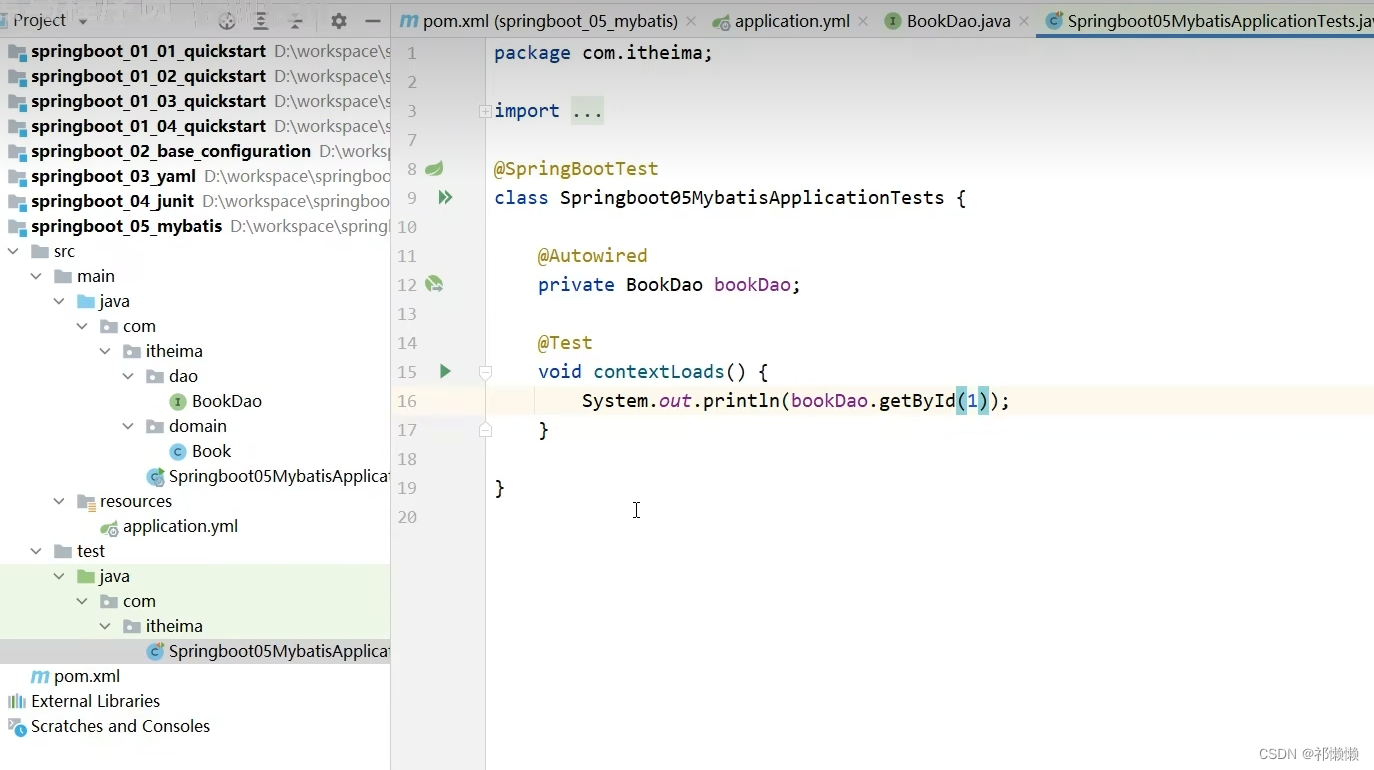Collapse the test folder chevron

pos(36,550)
